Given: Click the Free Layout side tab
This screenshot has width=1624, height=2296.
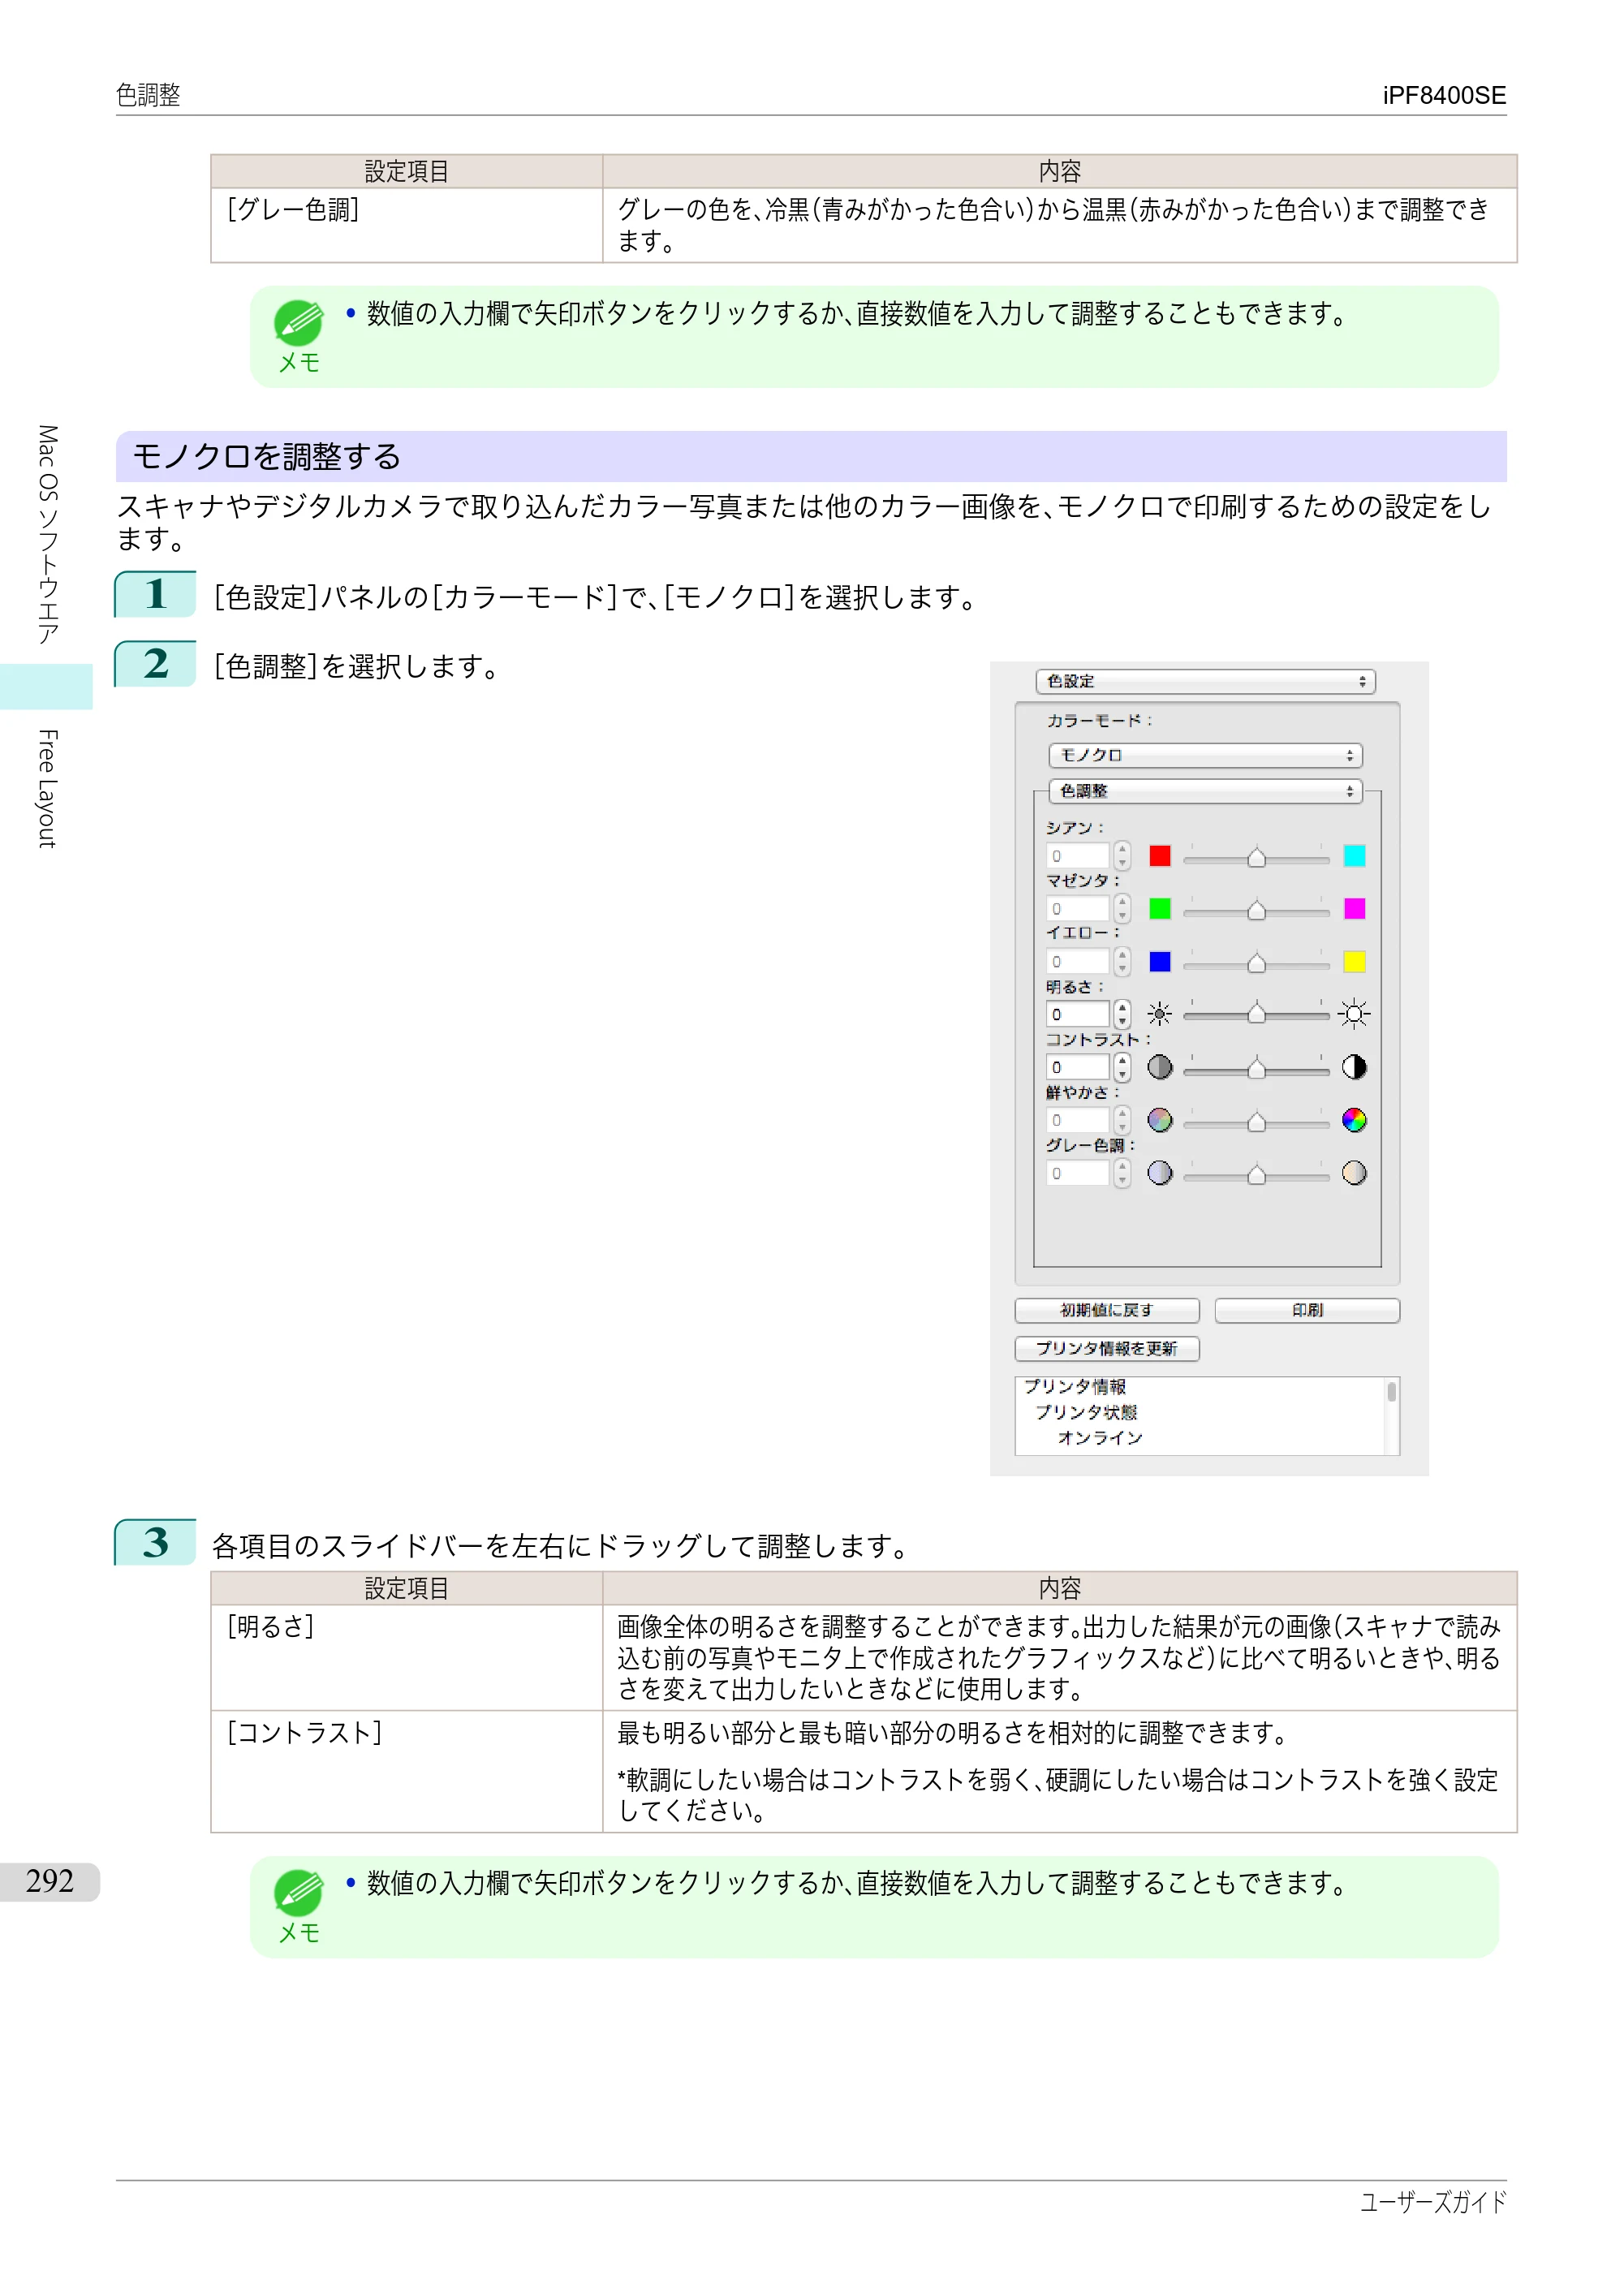Looking at the screenshot, I should [47, 789].
